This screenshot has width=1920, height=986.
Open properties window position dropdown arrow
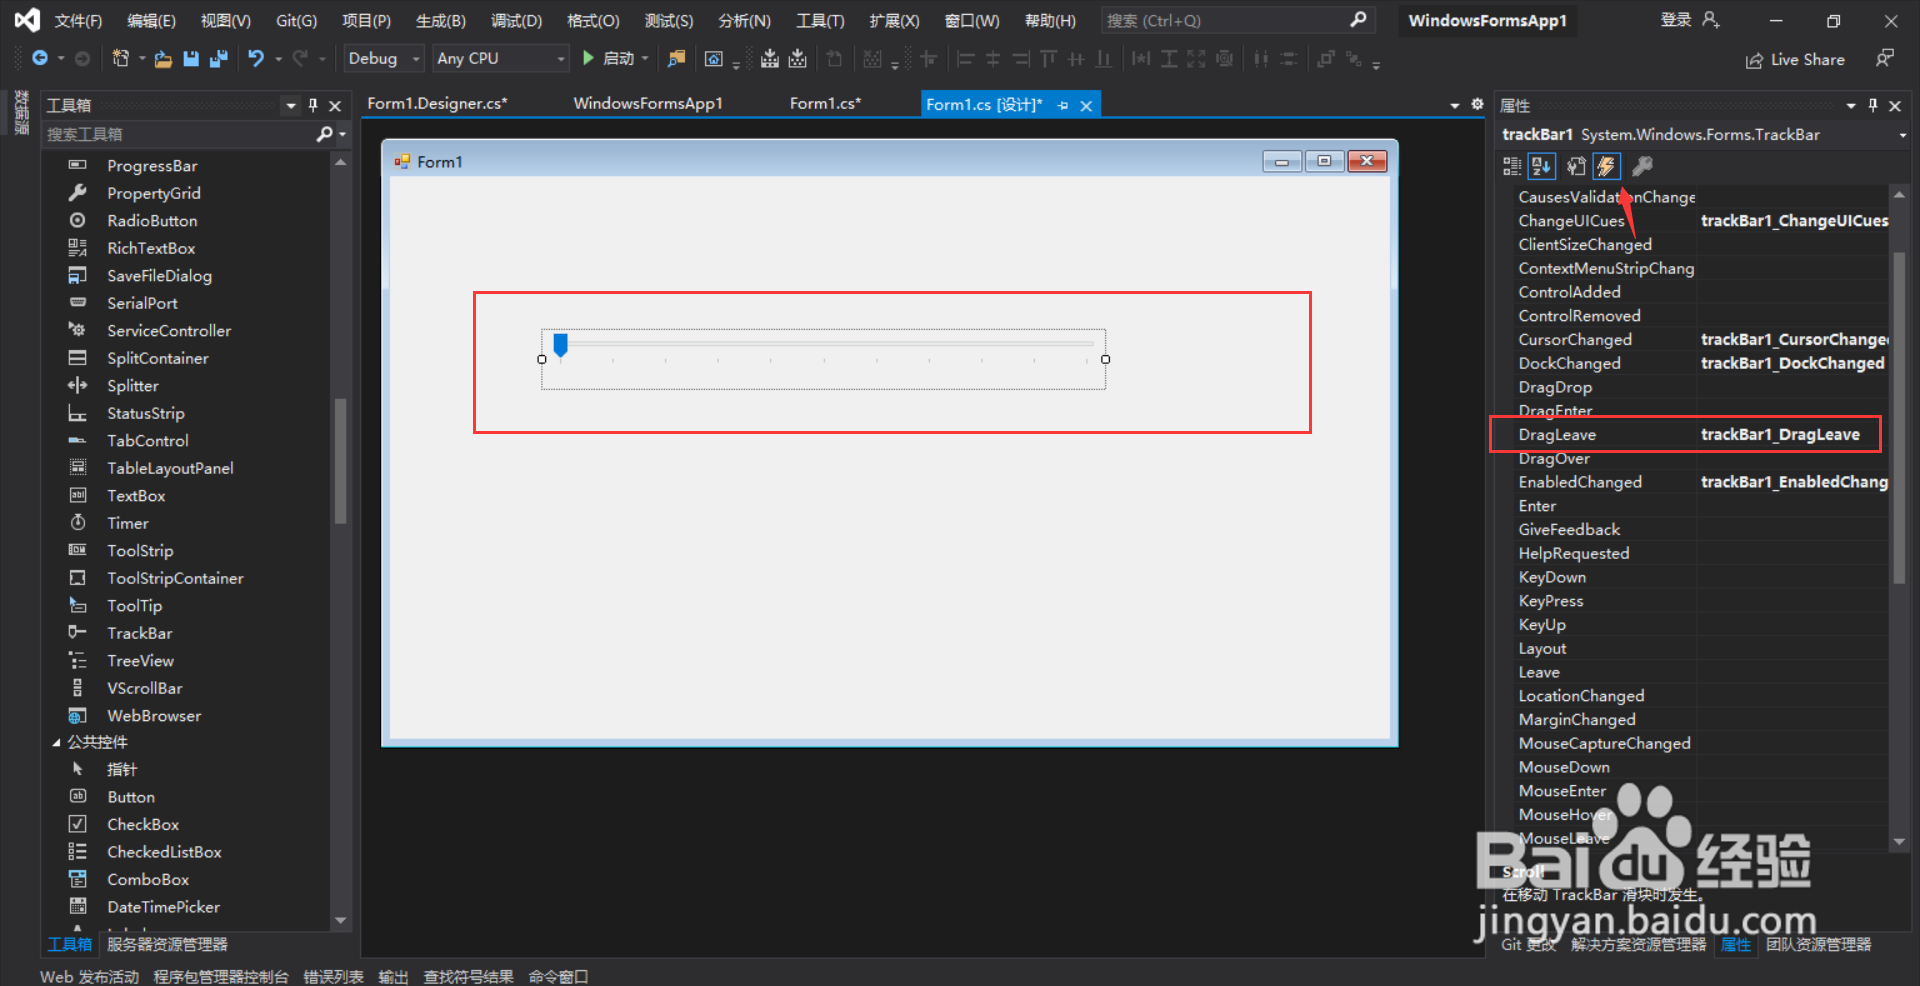(x=1851, y=105)
